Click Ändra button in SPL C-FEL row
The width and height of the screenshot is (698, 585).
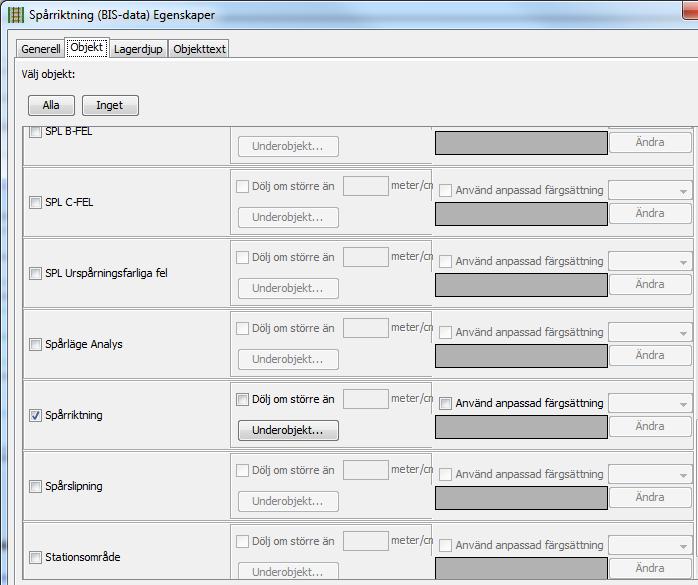(x=650, y=213)
